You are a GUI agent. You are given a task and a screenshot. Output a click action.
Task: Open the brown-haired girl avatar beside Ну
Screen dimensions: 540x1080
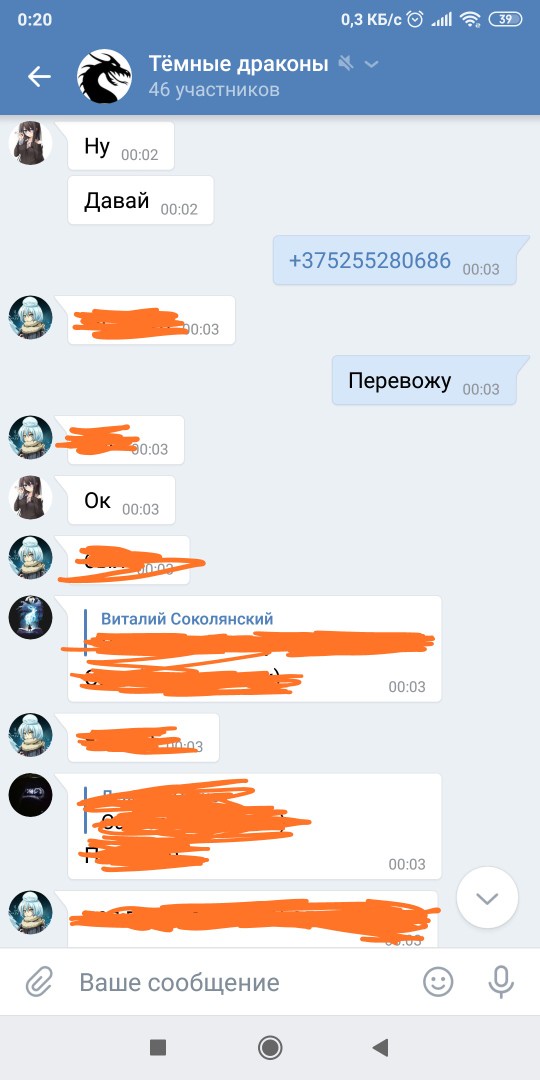pyautogui.click(x=30, y=143)
